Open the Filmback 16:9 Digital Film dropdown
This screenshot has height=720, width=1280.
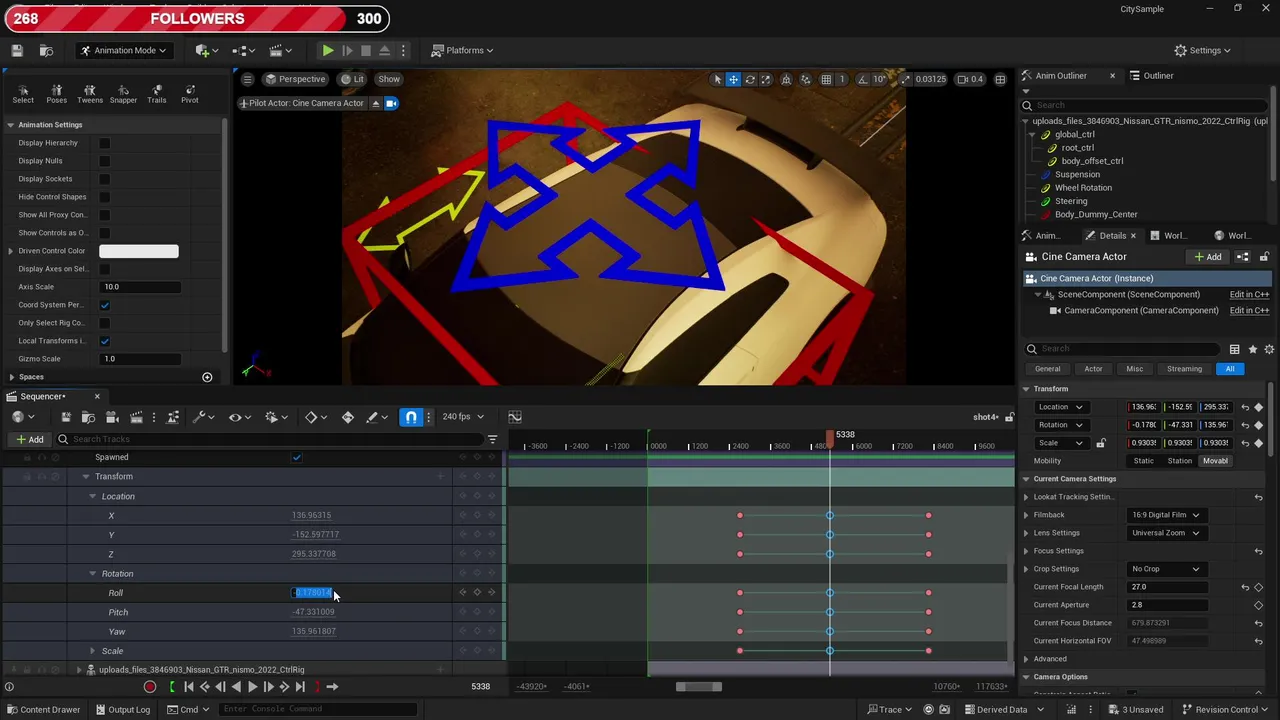(1165, 515)
